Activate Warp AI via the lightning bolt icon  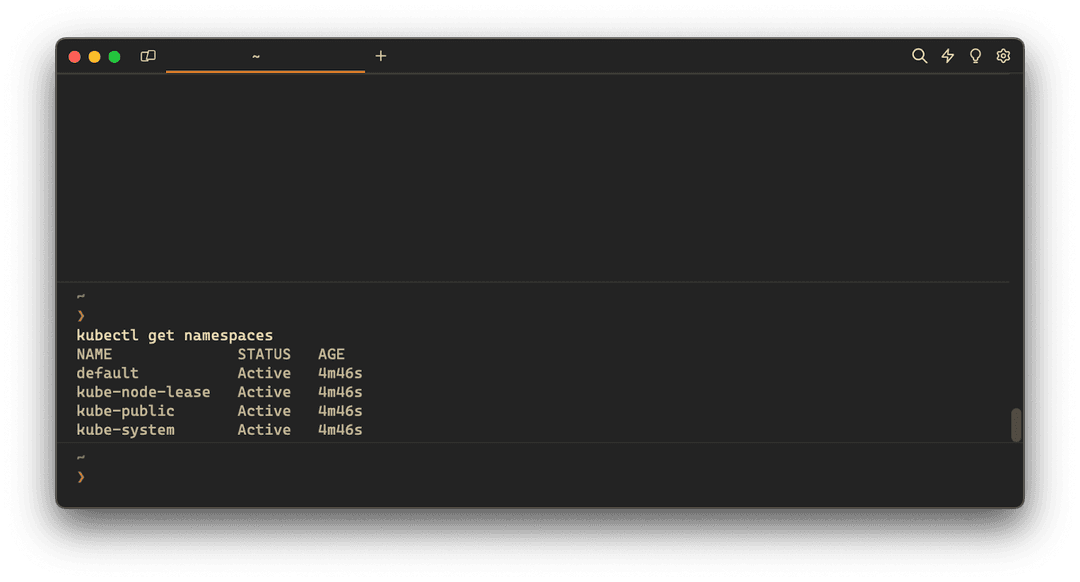948,56
